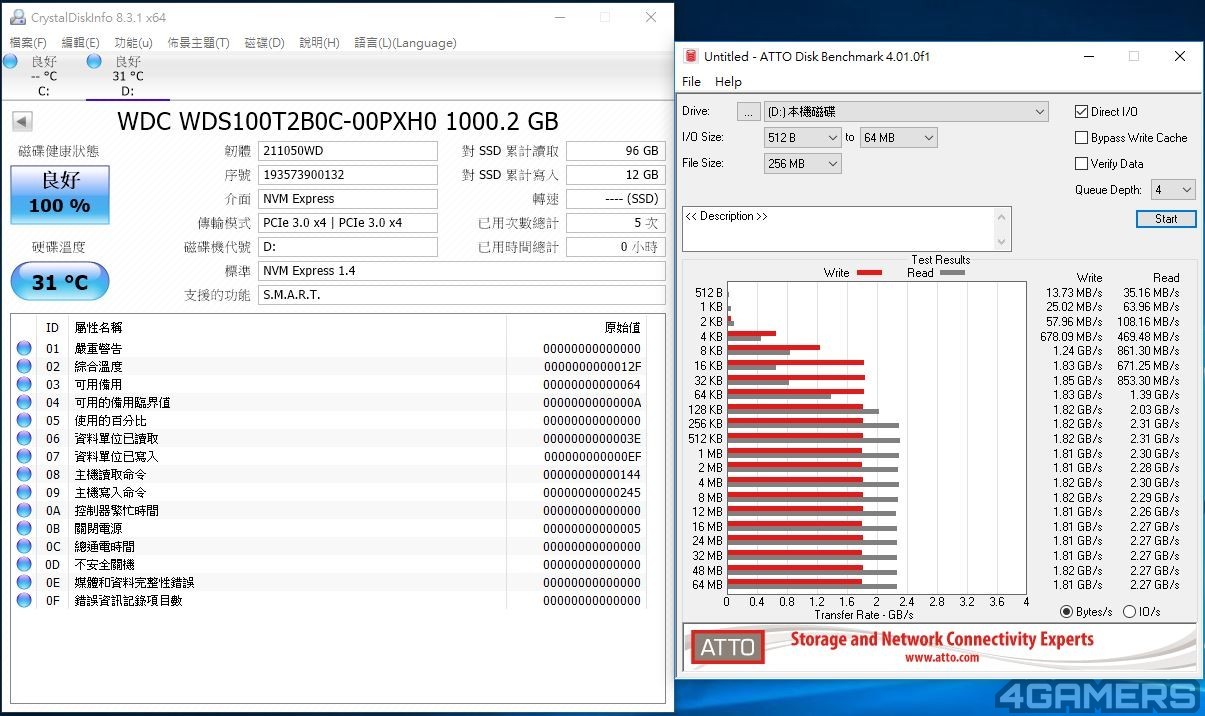Click status orb for attribute 0F 錯誤資訊記錄項目數
1205x716 pixels.
(24, 600)
